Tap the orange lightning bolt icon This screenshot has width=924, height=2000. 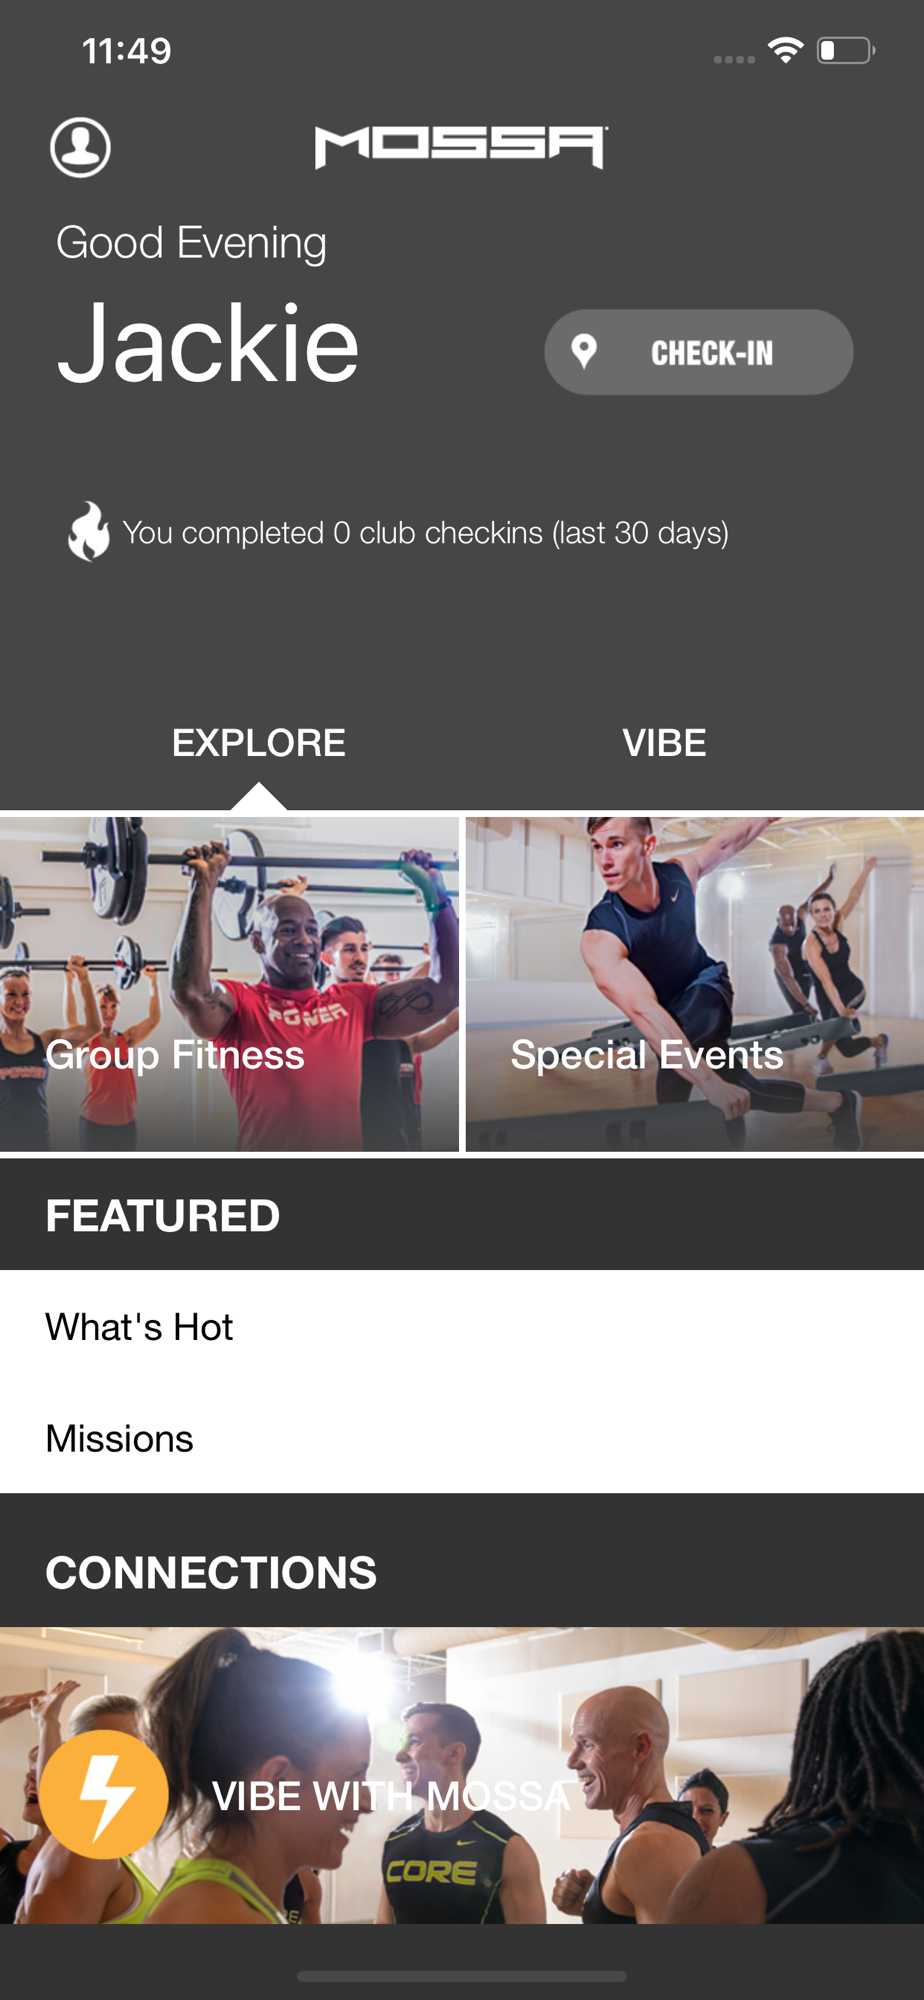[x=104, y=1794]
